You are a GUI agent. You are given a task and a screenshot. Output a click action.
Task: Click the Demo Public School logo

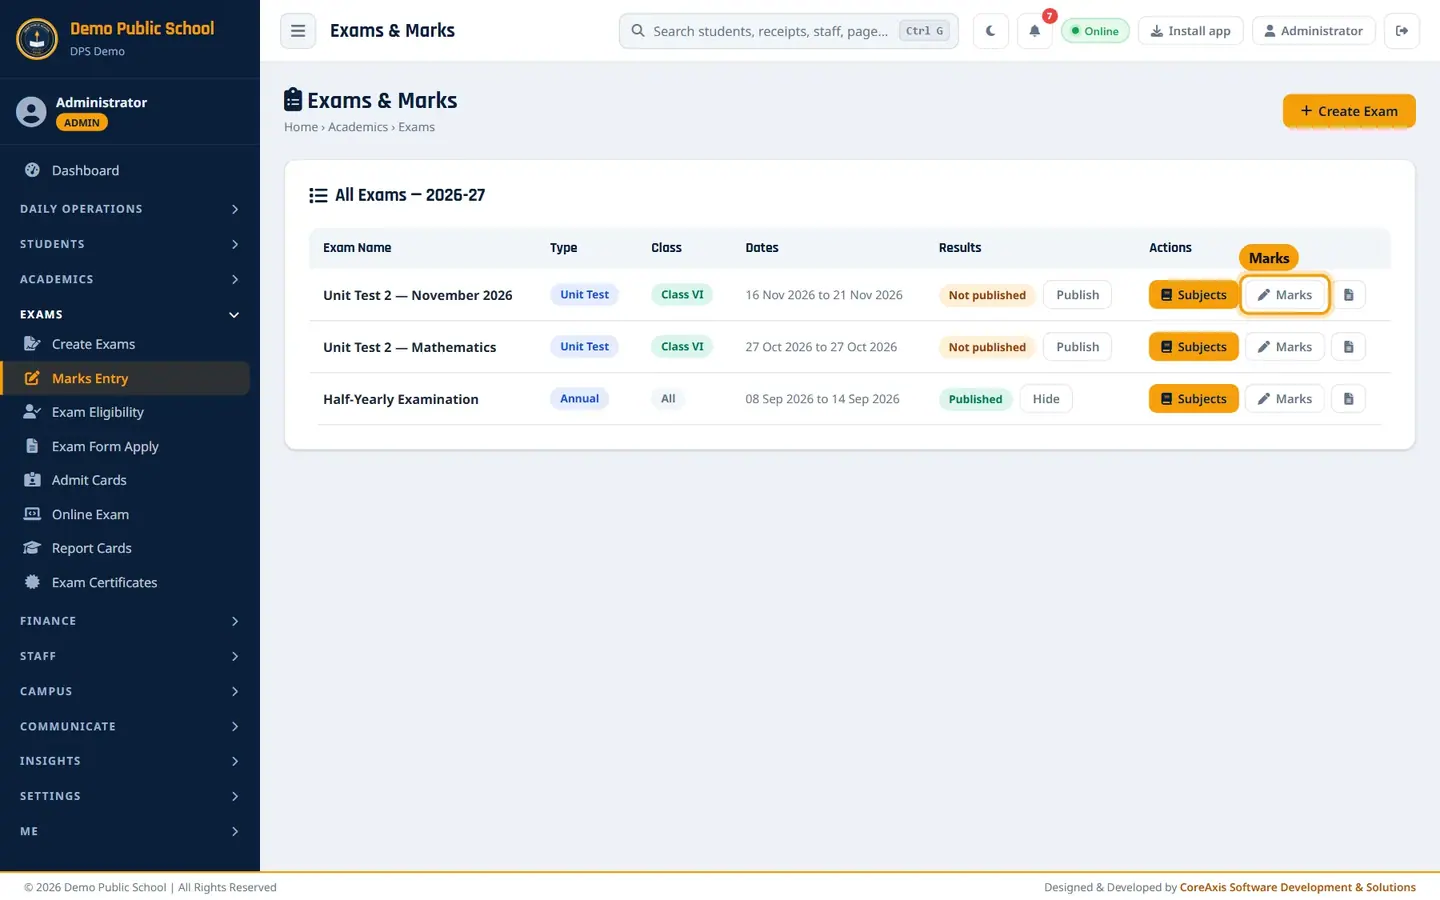click(37, 39)
